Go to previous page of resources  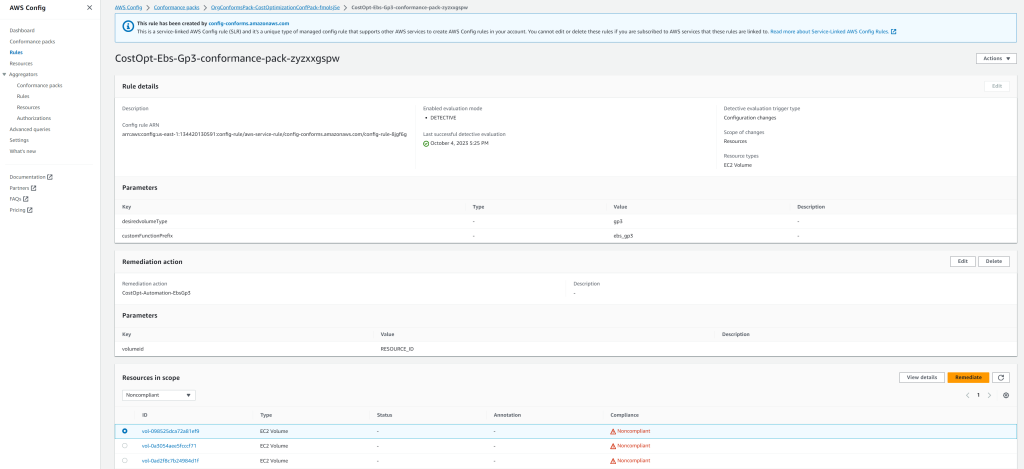tap(967, 395)
